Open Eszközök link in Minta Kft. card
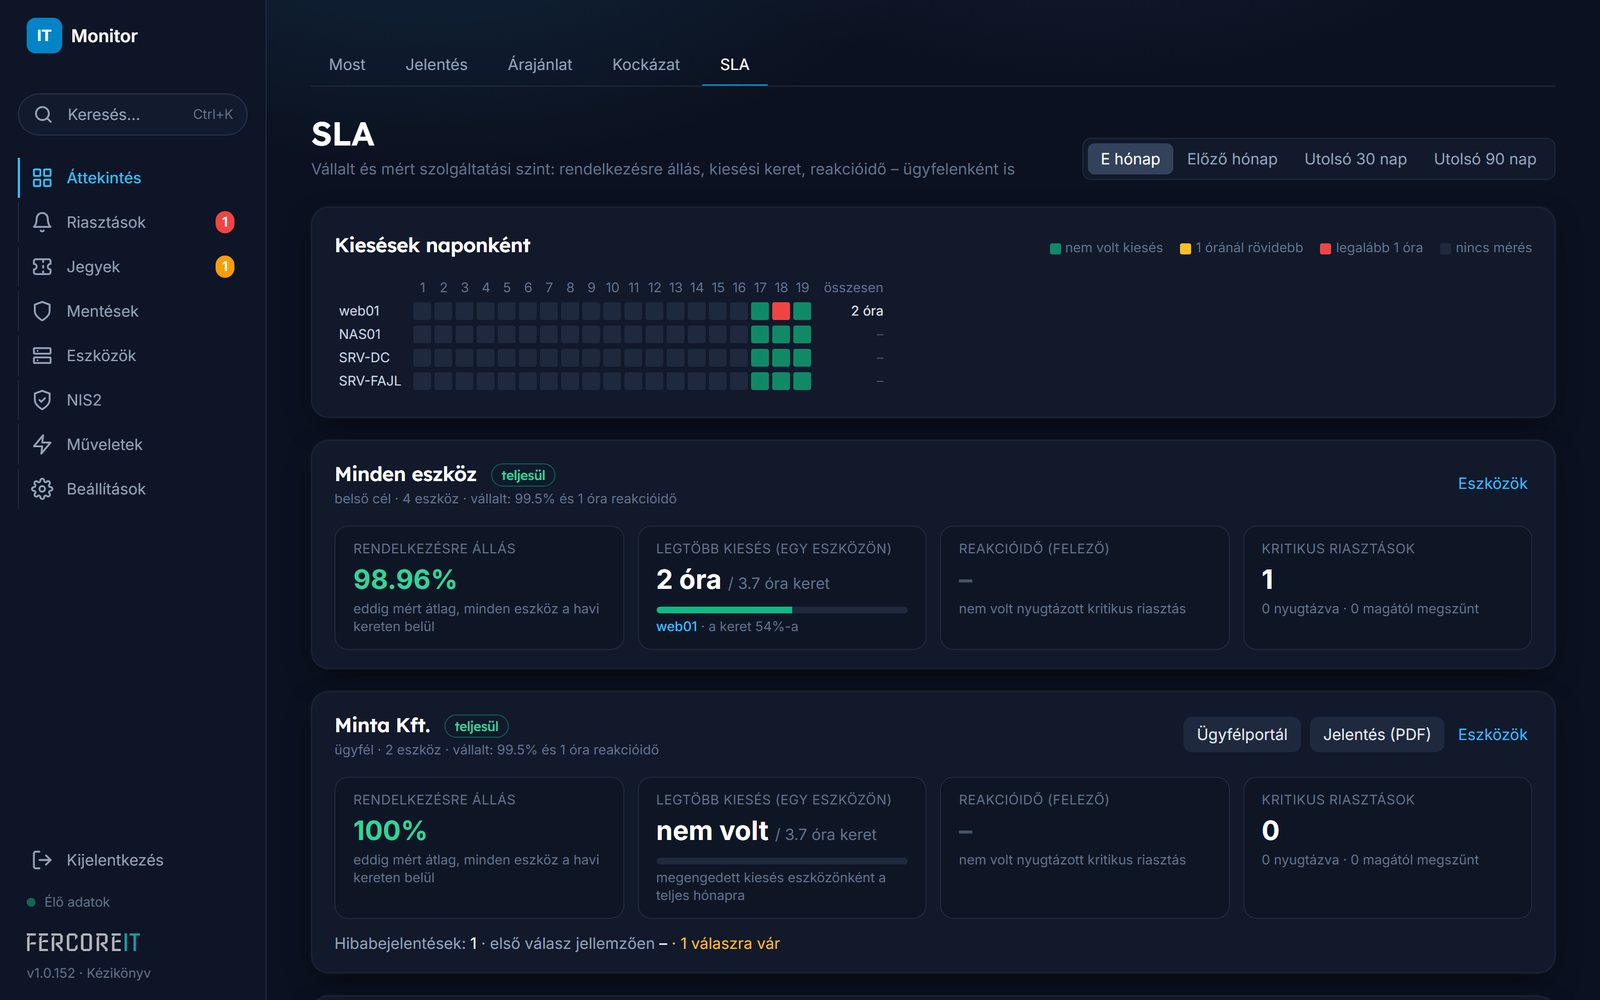This screenshot has width=1600, height=1000. point(1492,734)
